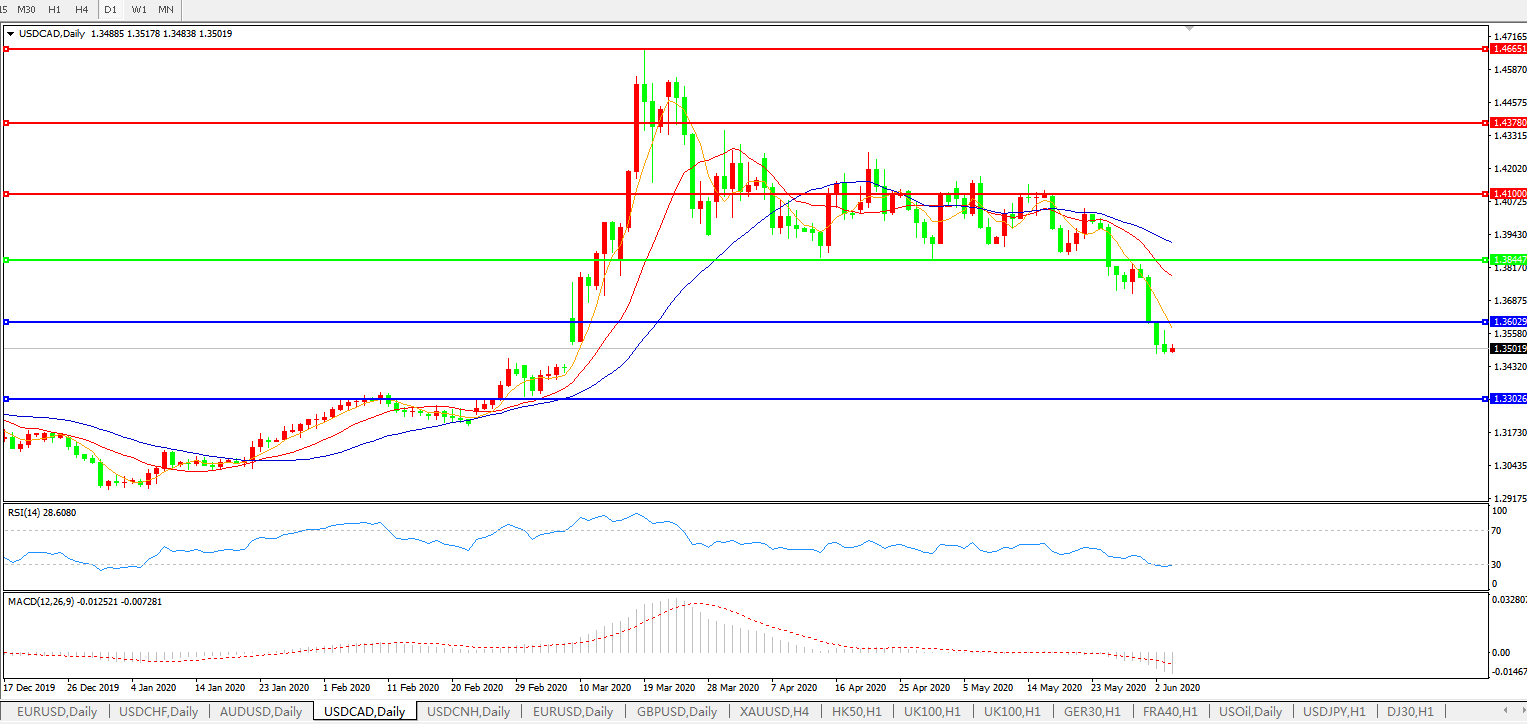Click the grey chart shift triangle marker
The height and width of the screenshot is (724, 1527).
(x=1189, y=29)
